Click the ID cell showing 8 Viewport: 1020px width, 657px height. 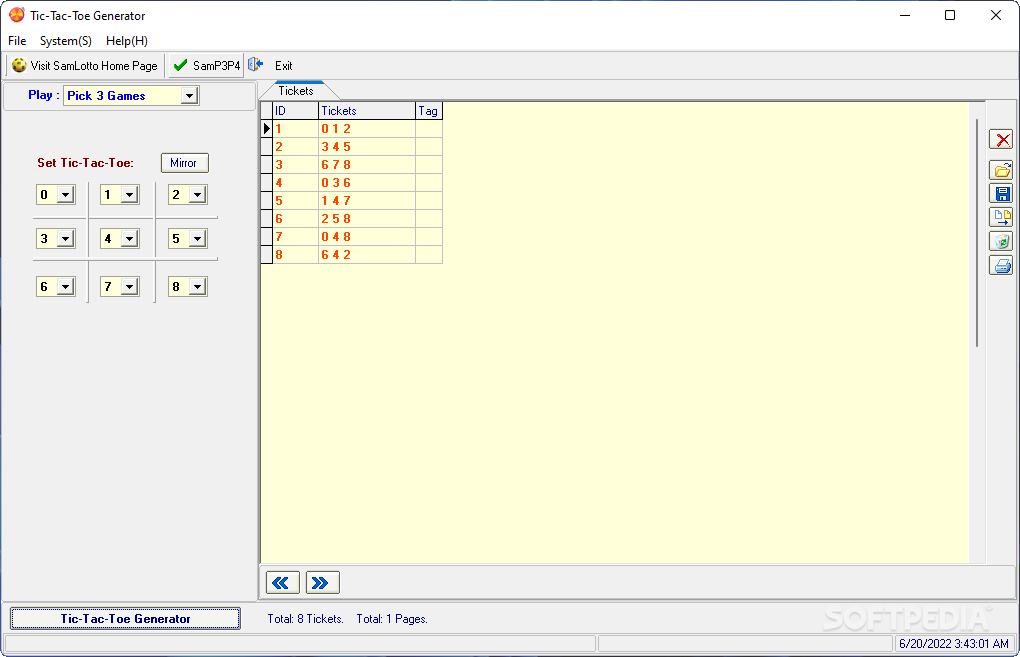pos(295,255)
